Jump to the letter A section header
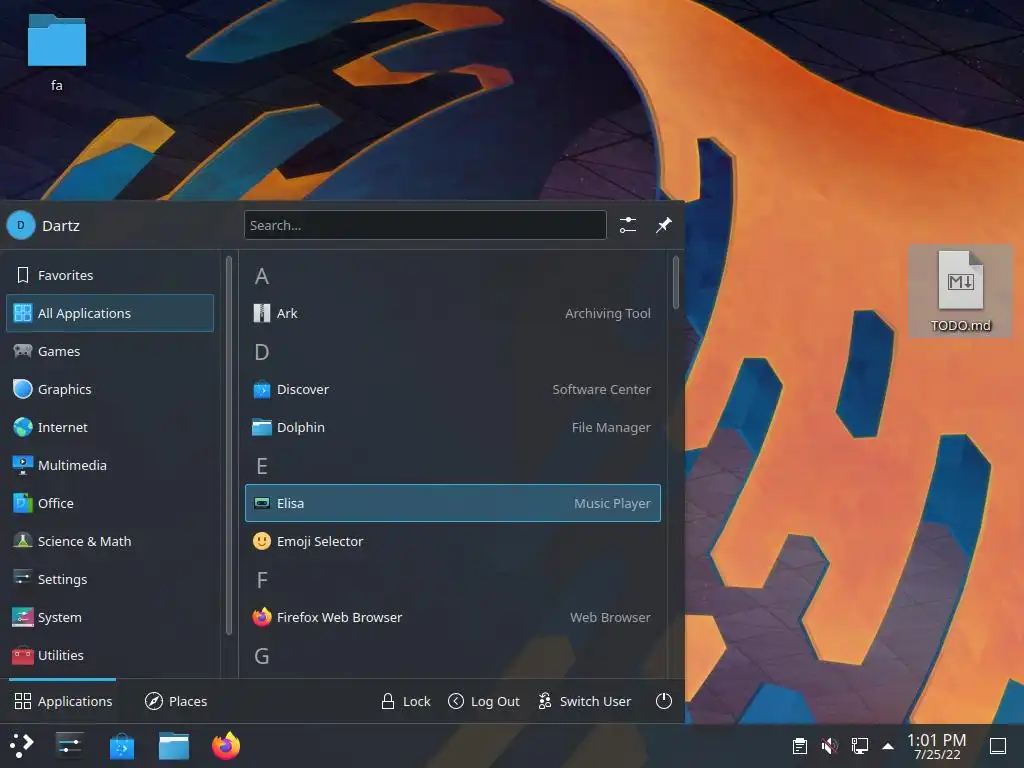 pyautogui.click(x=261, y=276)
